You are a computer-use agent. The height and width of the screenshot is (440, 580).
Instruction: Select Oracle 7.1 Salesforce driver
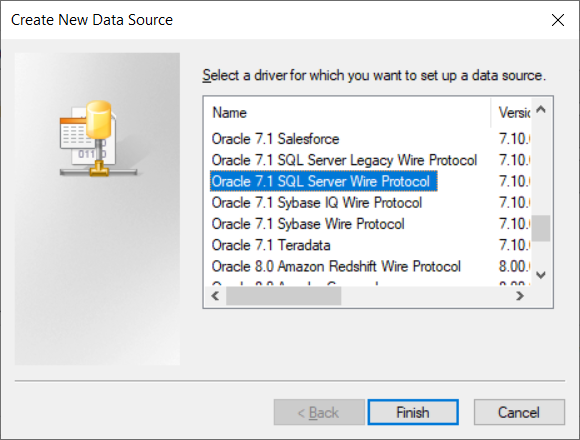click(x=275, y=139)
